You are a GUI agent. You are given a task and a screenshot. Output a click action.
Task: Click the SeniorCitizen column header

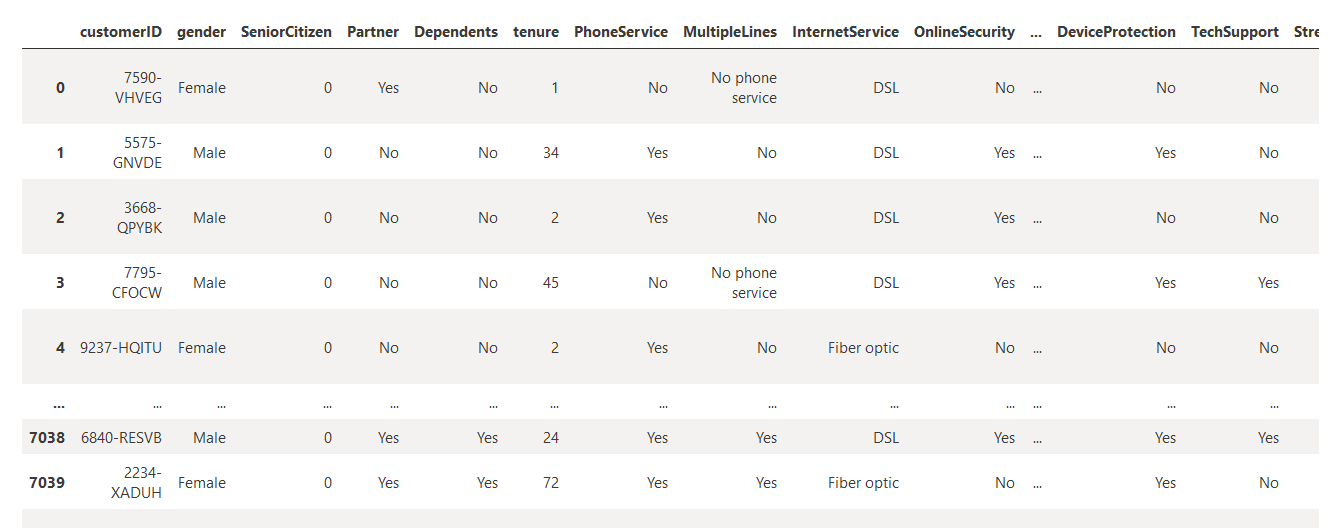pyautogui.click(x=286, y=32)
